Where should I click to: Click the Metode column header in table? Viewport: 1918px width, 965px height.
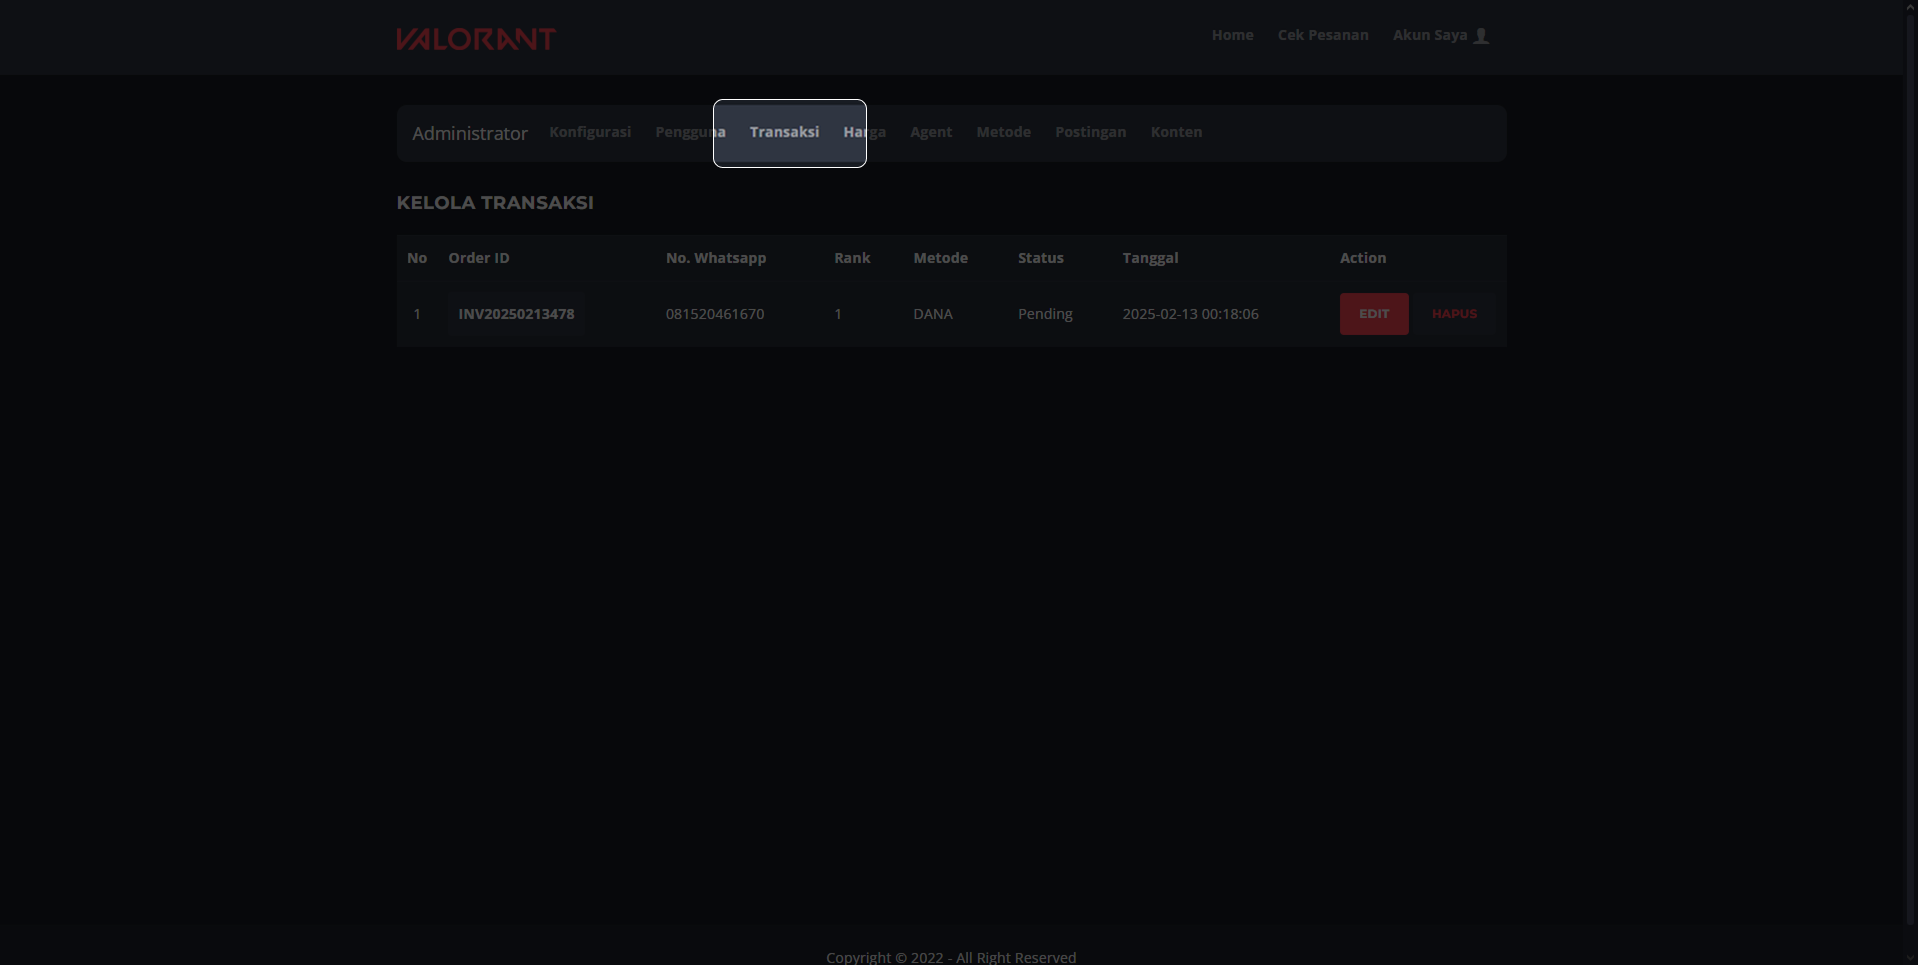(940, 258)
